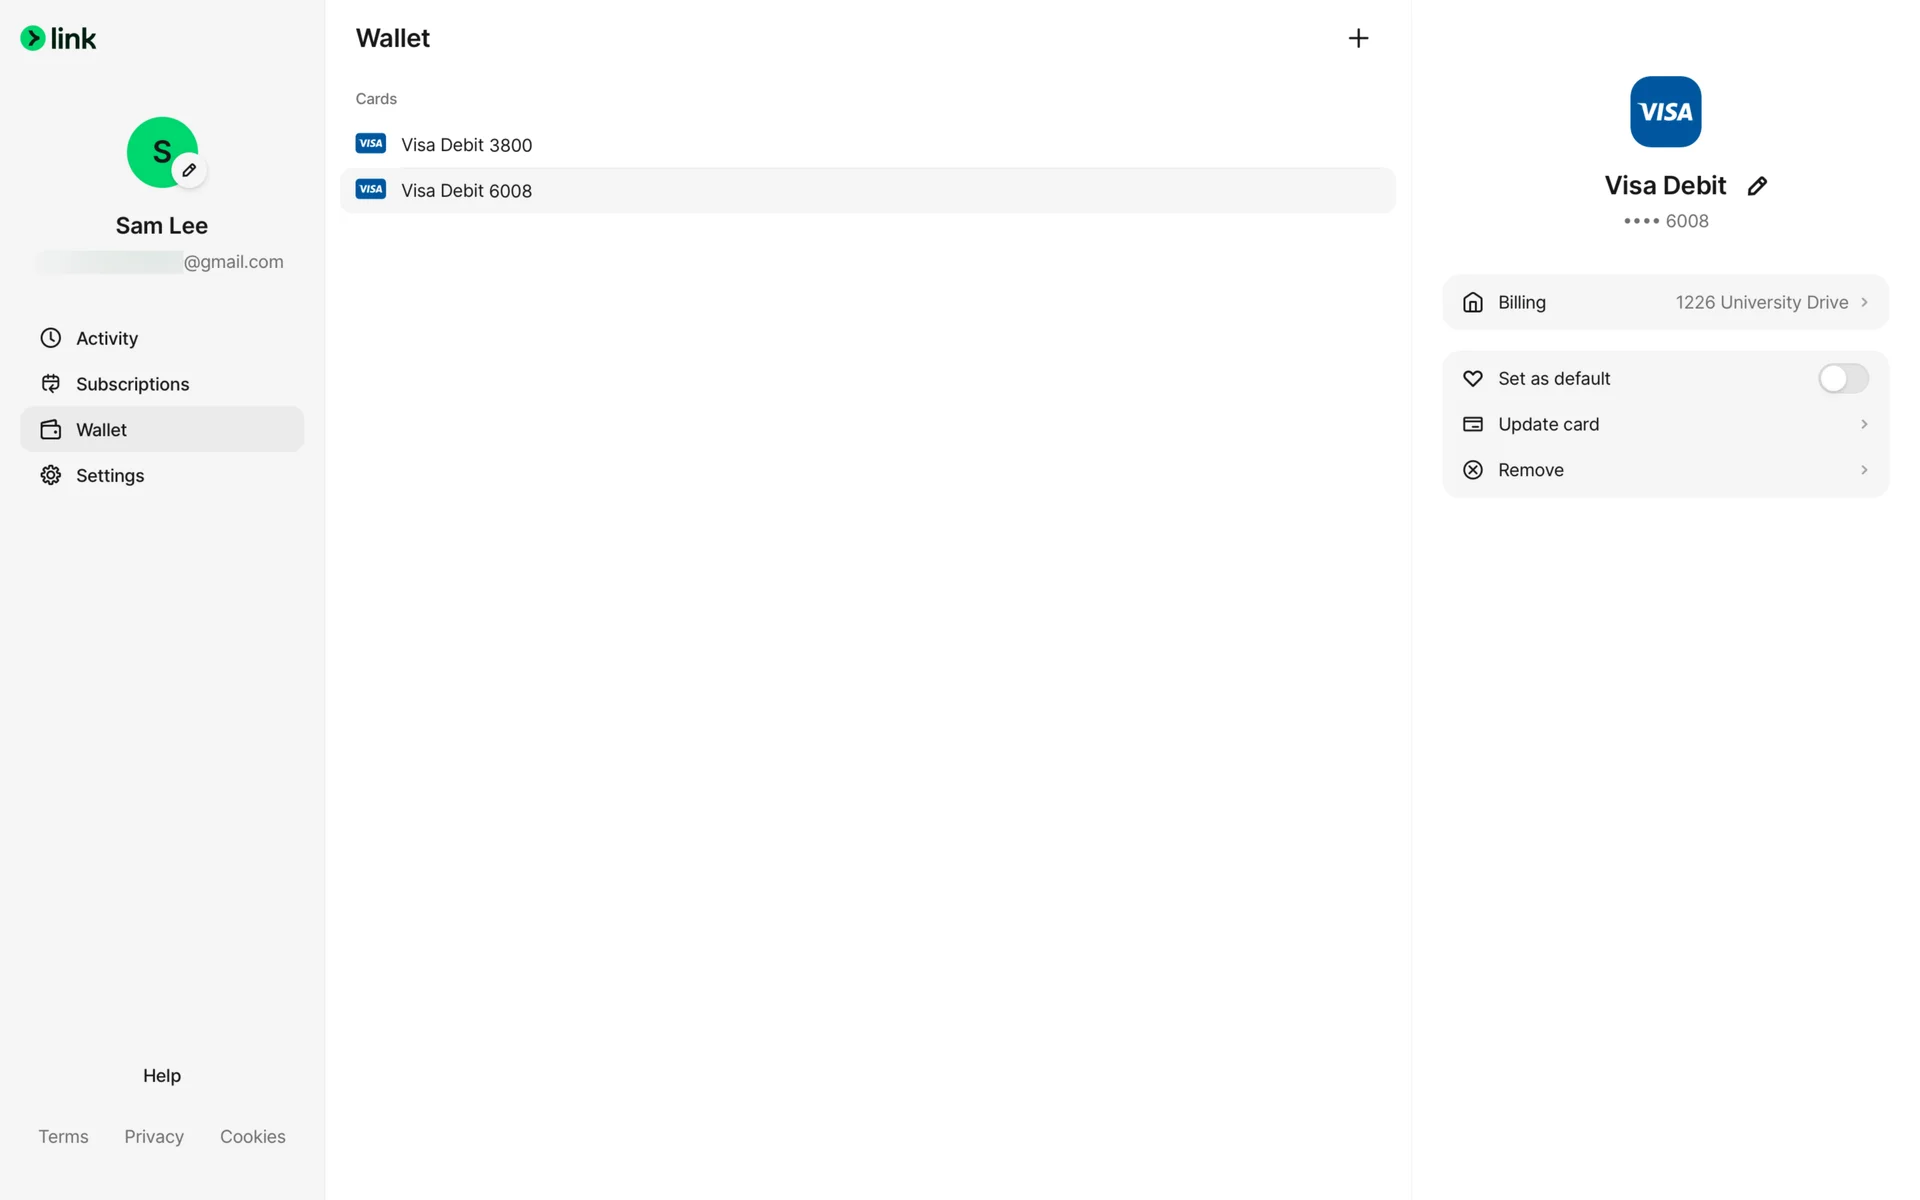Click the plus icon to add card
1920x1200 pixels.
1357,38
